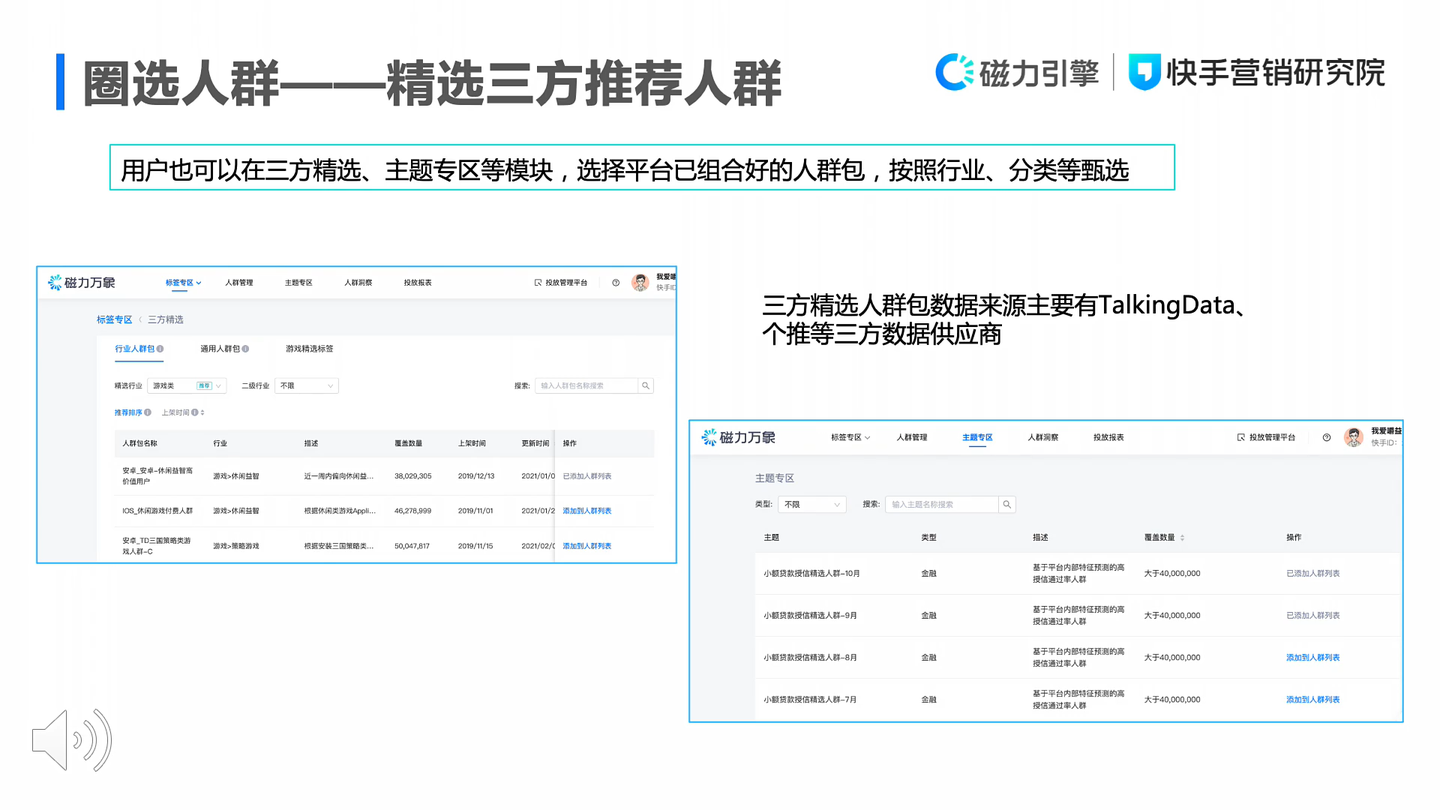Viewport: 1440px width, 810px height.
Task: Switch to 游戏精选标签 tab
Action: pos(310,349)
